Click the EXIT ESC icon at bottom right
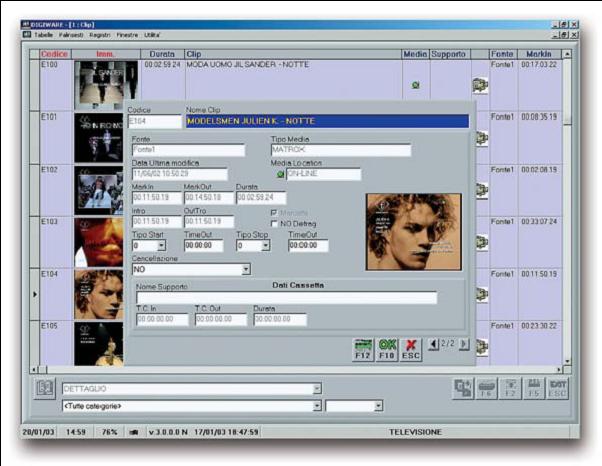 [559, 389]
